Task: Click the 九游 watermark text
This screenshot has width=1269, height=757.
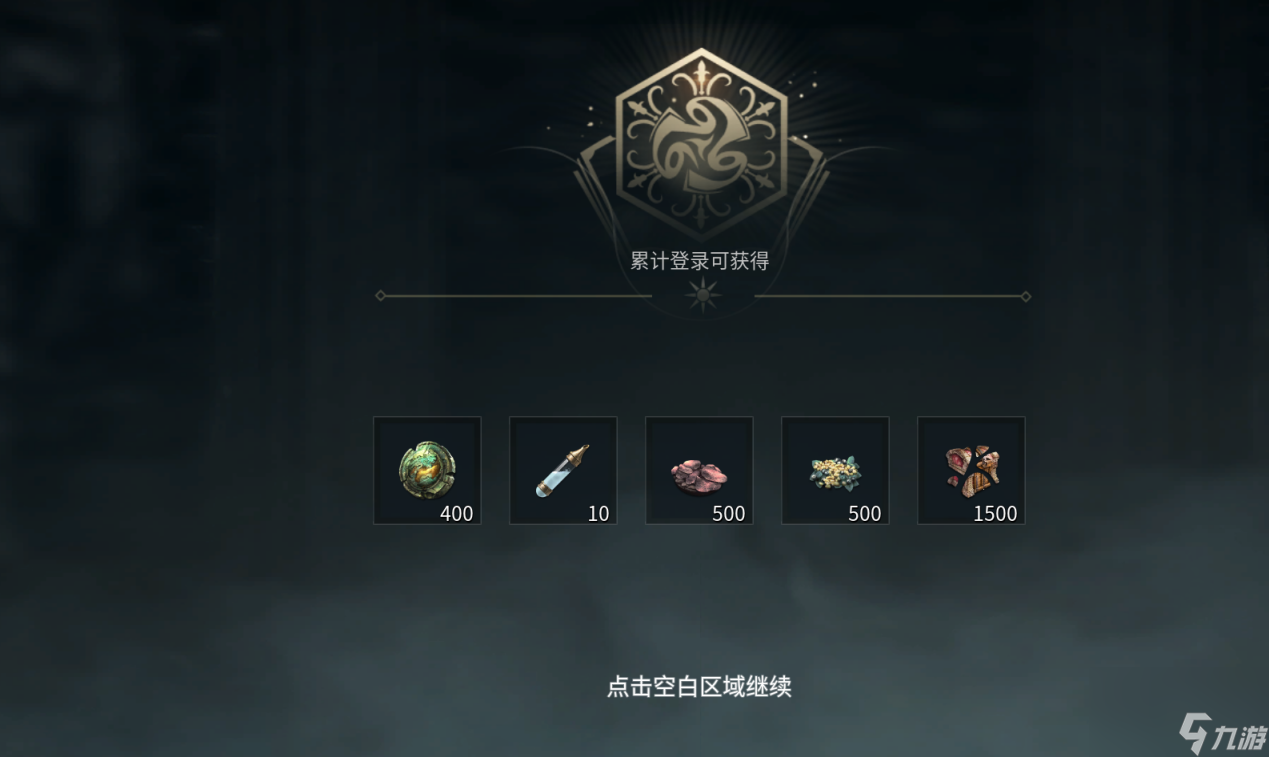Action: coord(1239,738)
